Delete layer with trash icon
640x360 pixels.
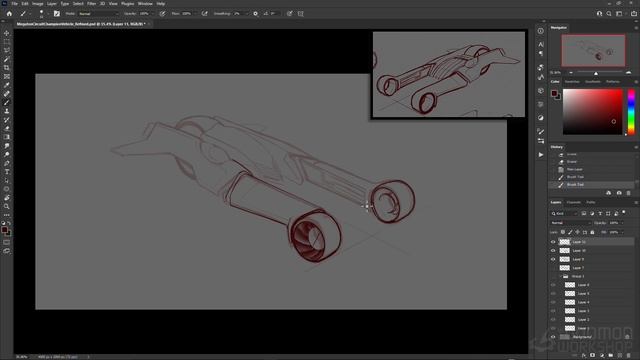(629, 356)
